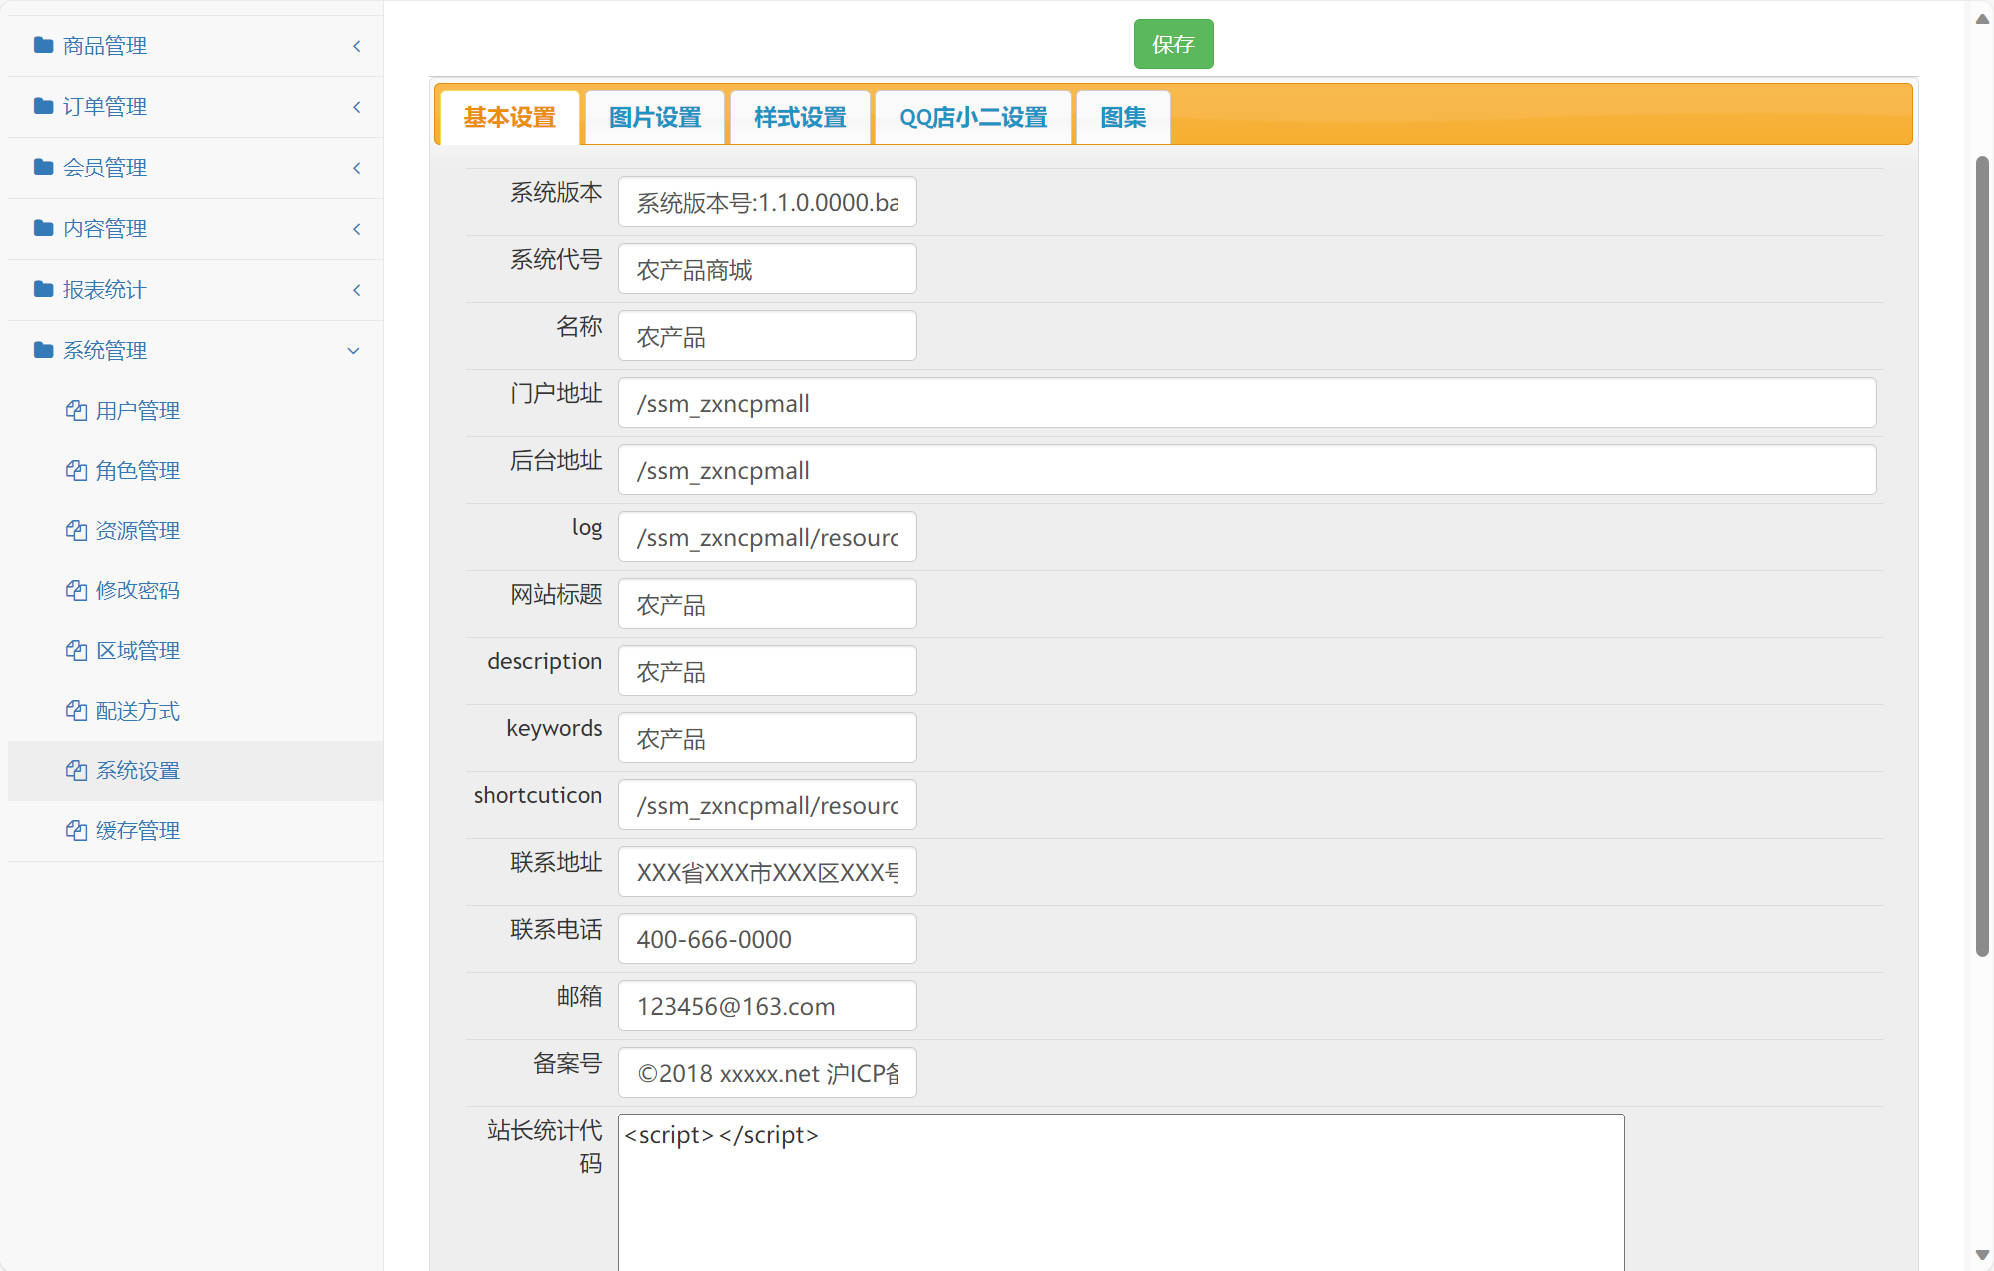
Task: Click the 保存 button
Action: [1173, 44]
